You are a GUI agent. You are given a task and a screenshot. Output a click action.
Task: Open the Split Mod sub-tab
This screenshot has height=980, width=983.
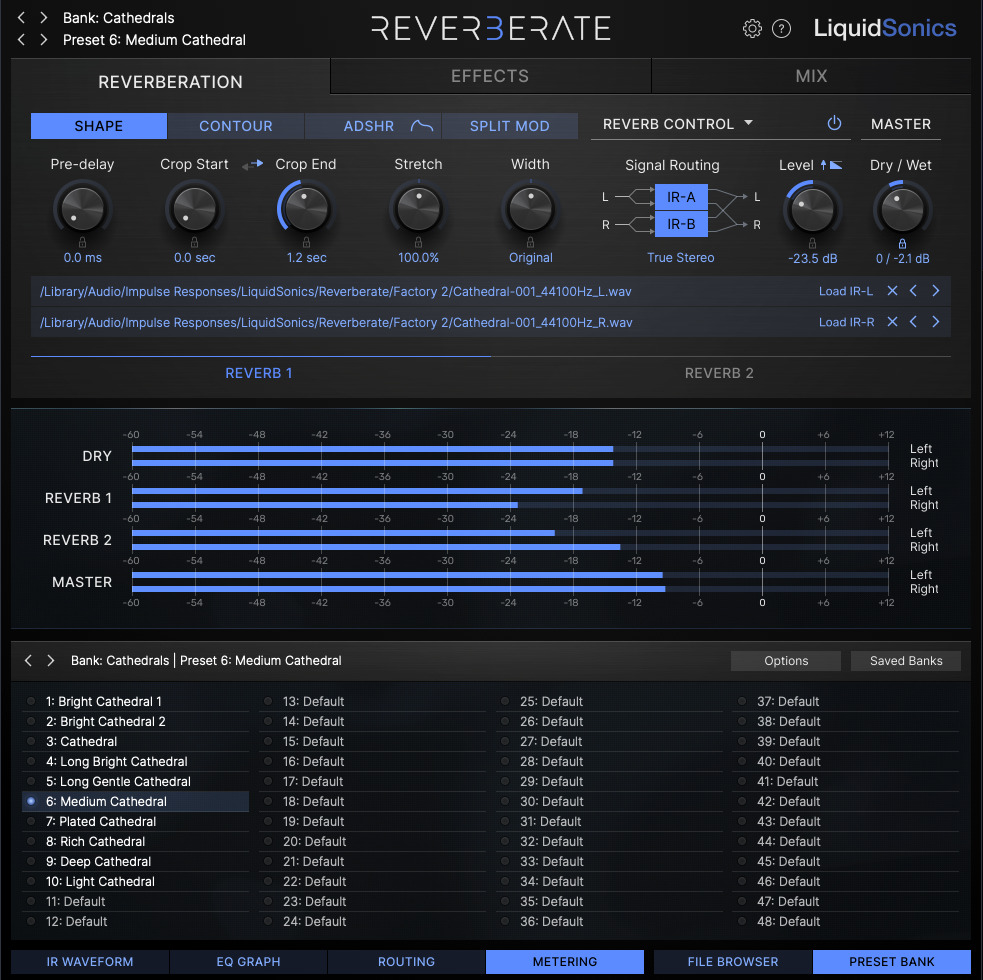[x=510, y=126]
